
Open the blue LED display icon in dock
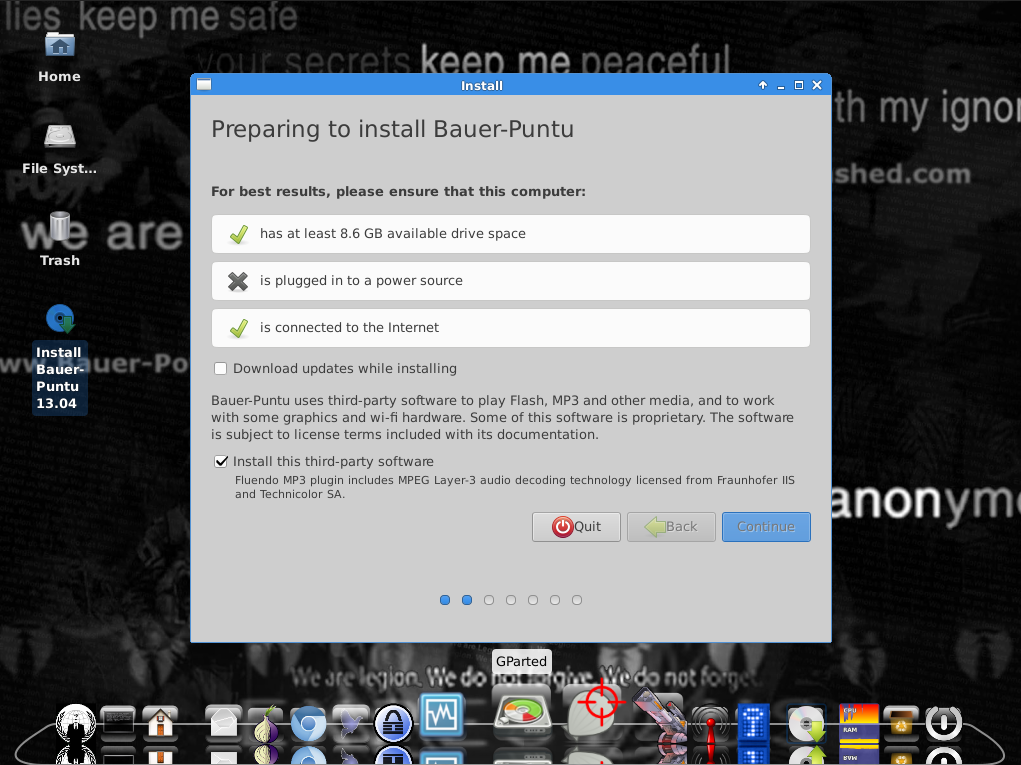click(x=753, y=723)
